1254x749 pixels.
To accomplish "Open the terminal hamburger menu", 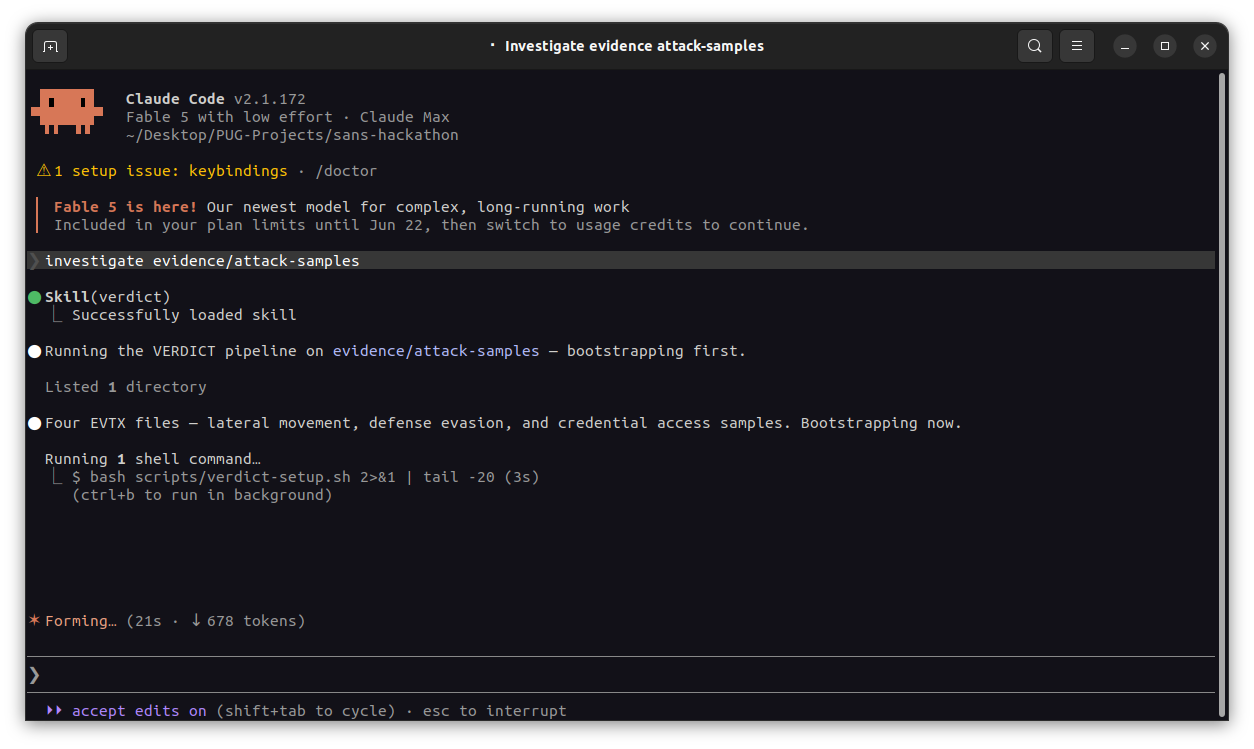I will pos(1077,46).
